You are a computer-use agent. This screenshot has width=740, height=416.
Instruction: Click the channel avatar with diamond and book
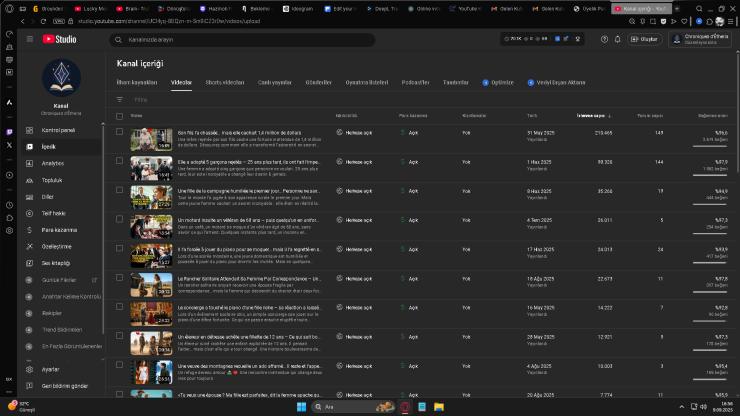point(61,78)
